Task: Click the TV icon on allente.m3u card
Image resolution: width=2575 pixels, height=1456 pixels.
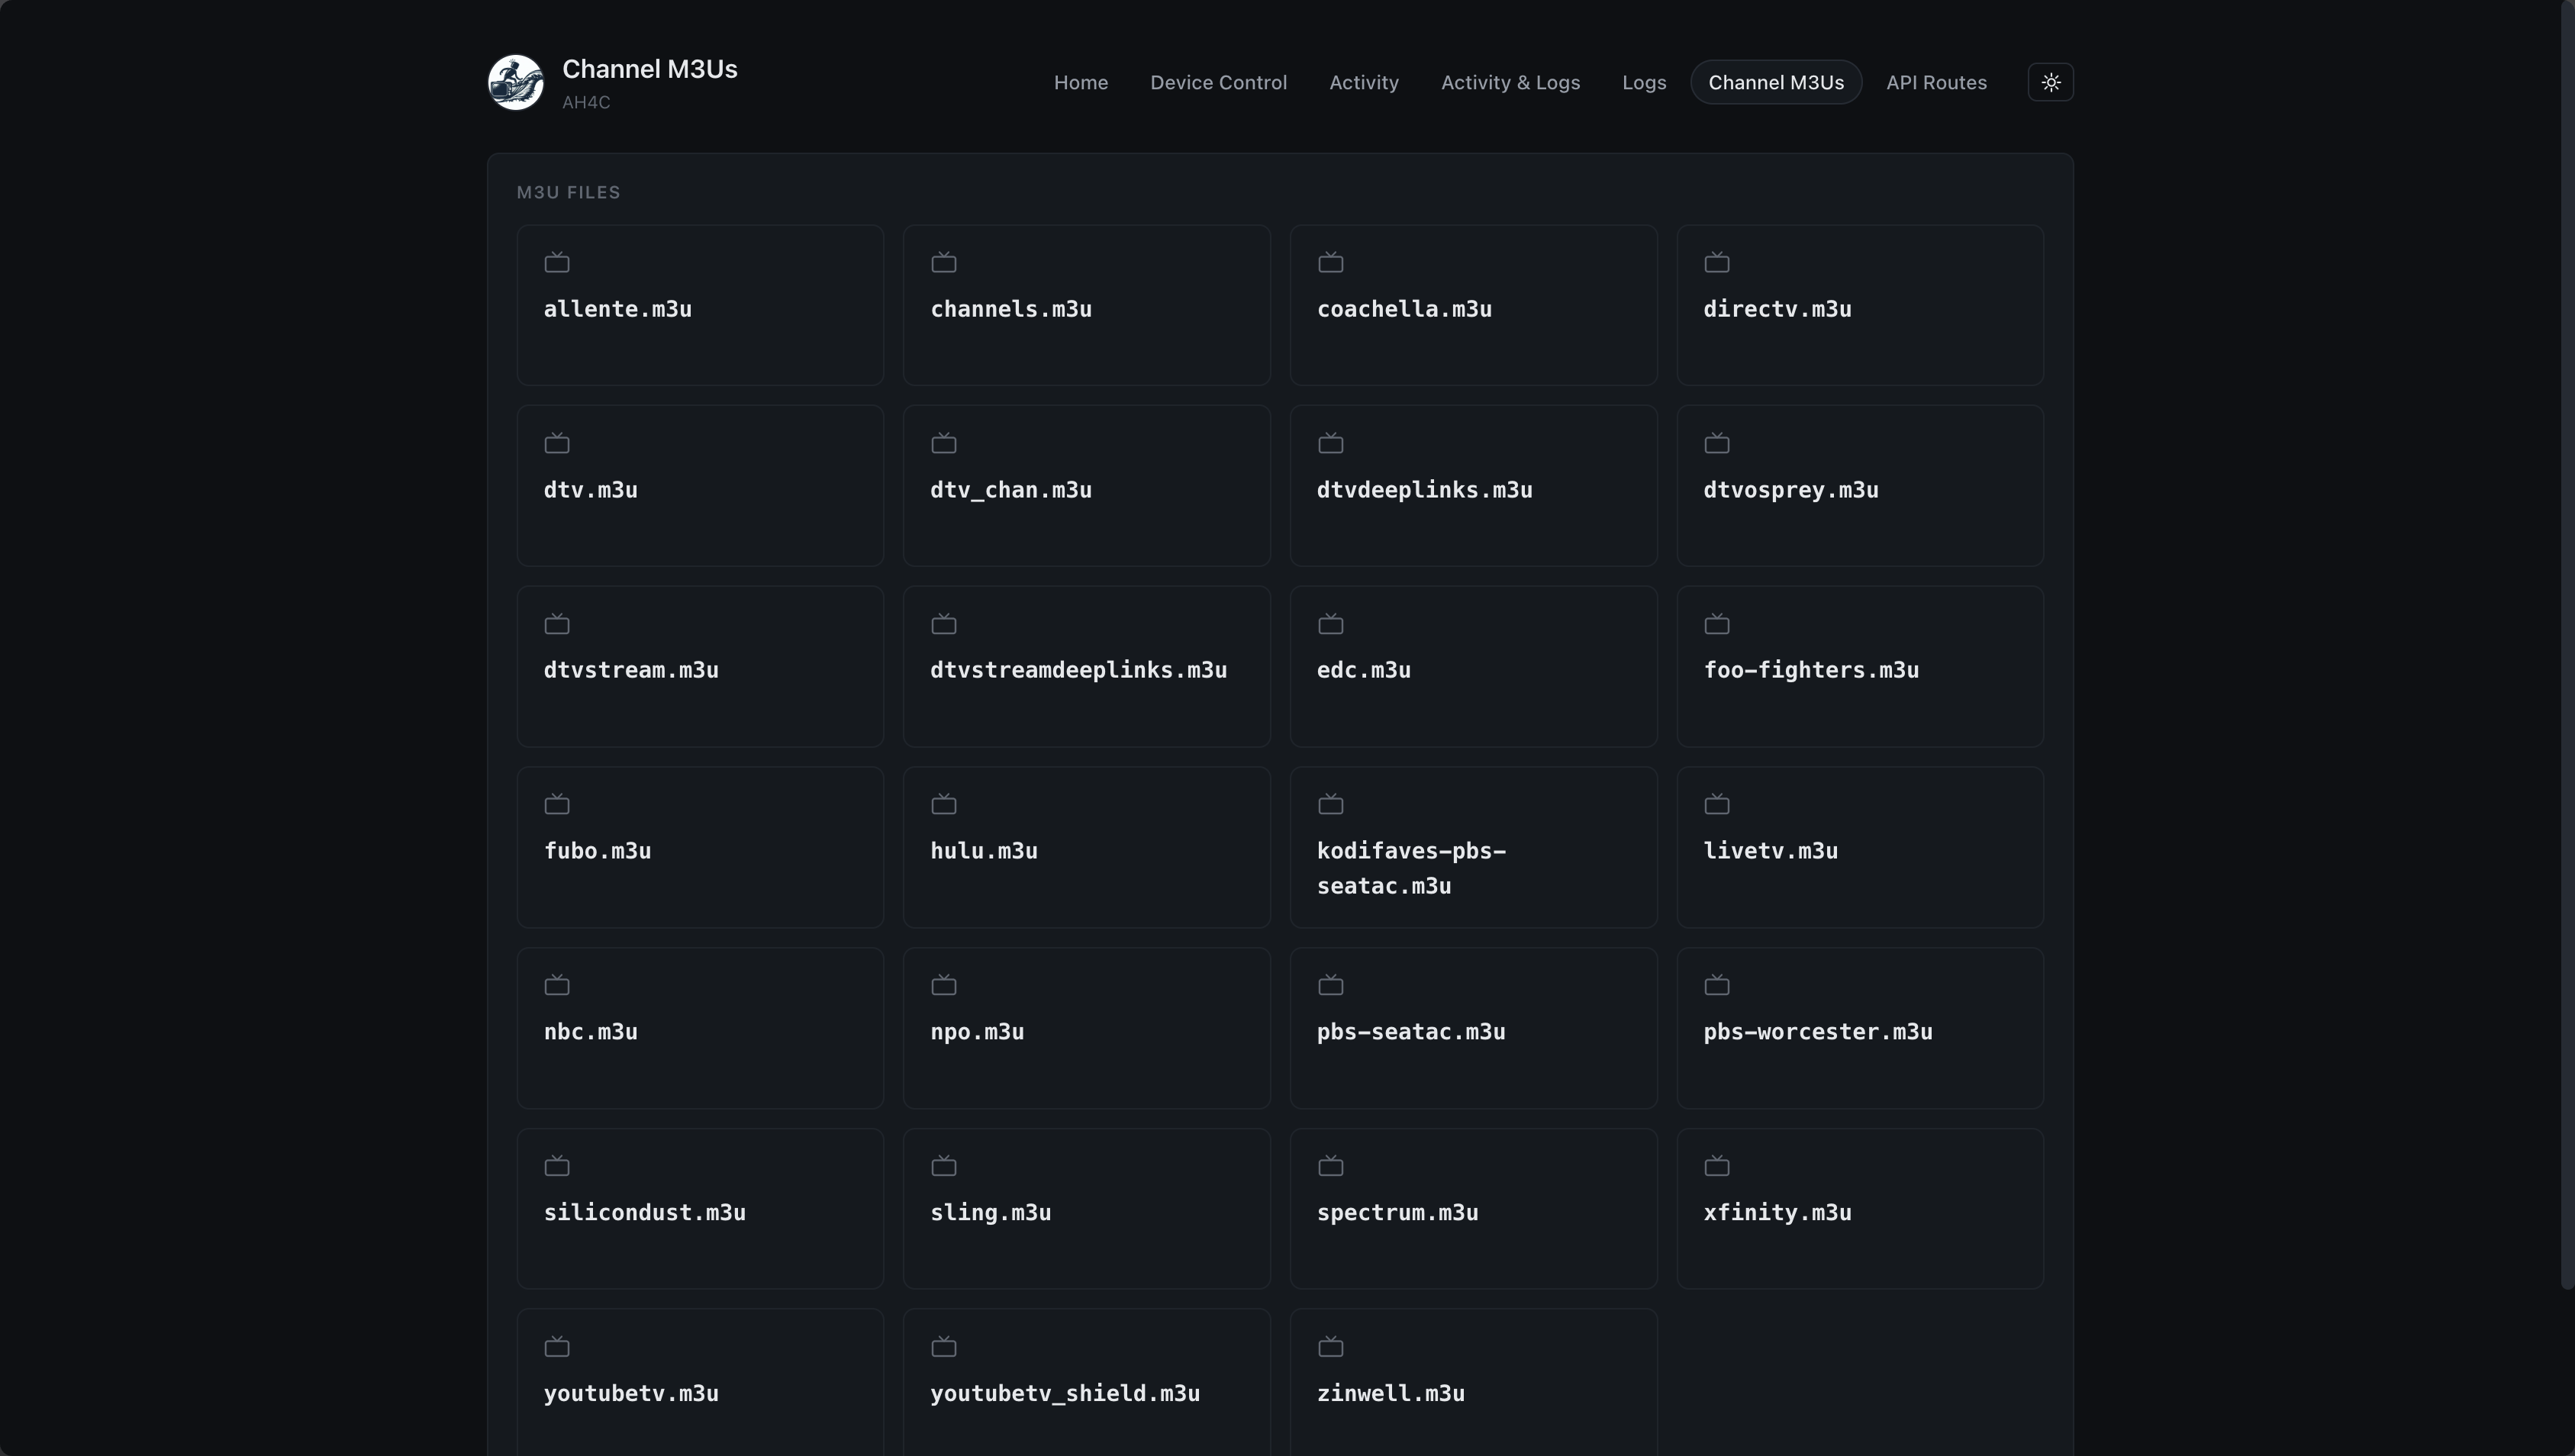Action: 557,263
